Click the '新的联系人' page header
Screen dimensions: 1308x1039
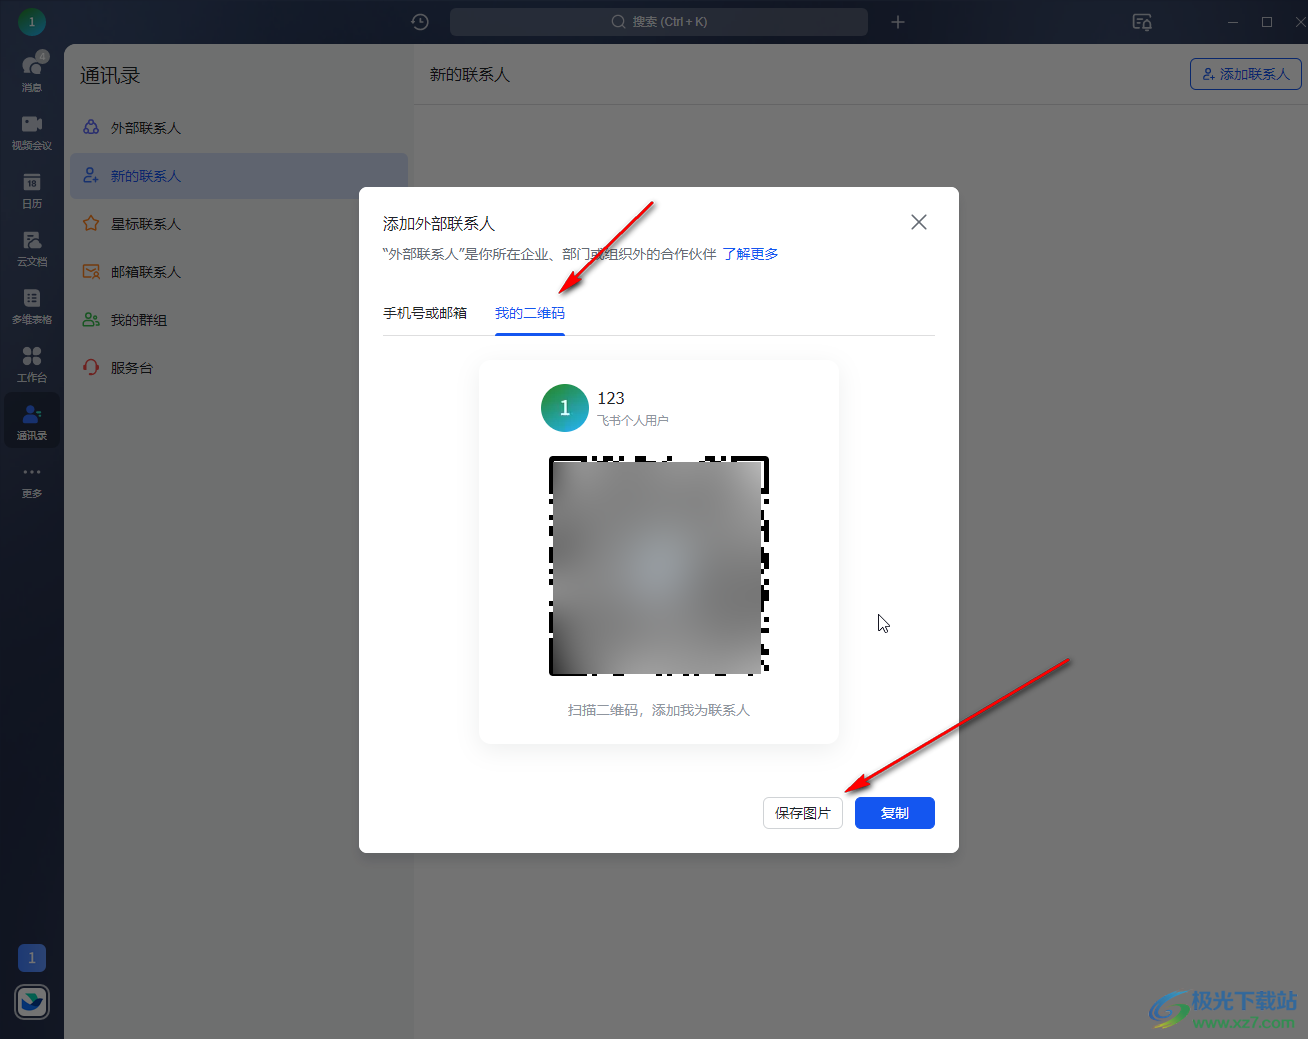[470, 75]
